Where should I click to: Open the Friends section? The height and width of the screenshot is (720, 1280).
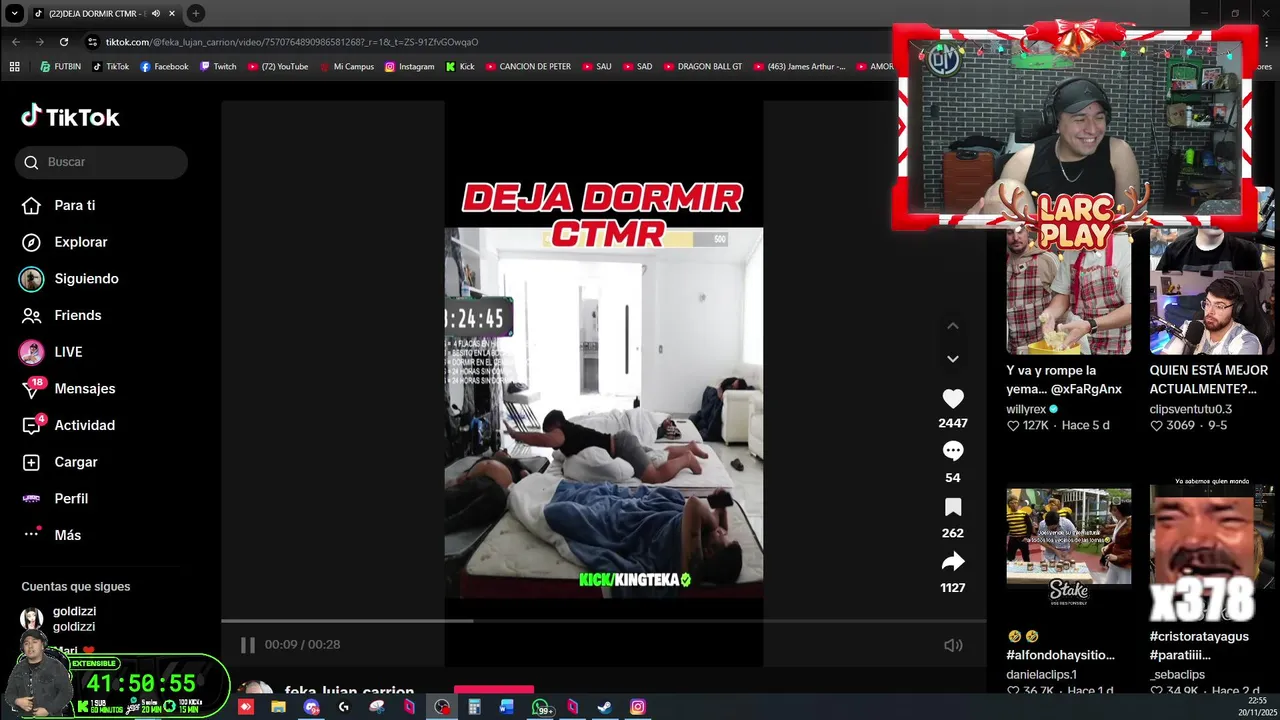point(61,315)
